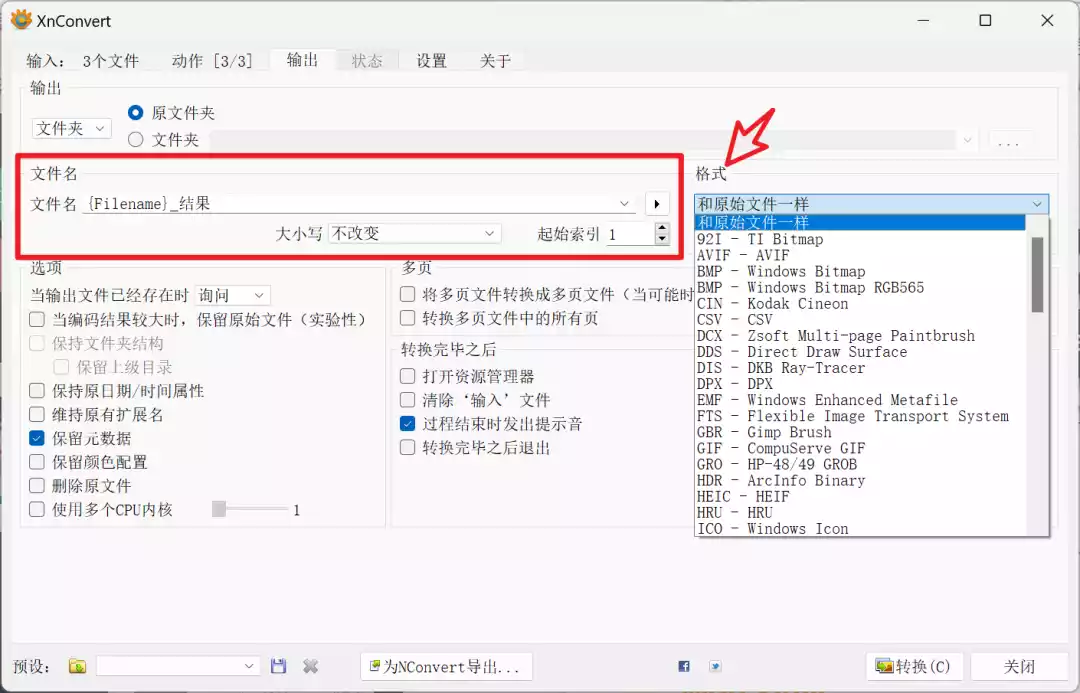1080x693 pixels.
Task: Select HRU - HRU format
Action: (860, 513)
